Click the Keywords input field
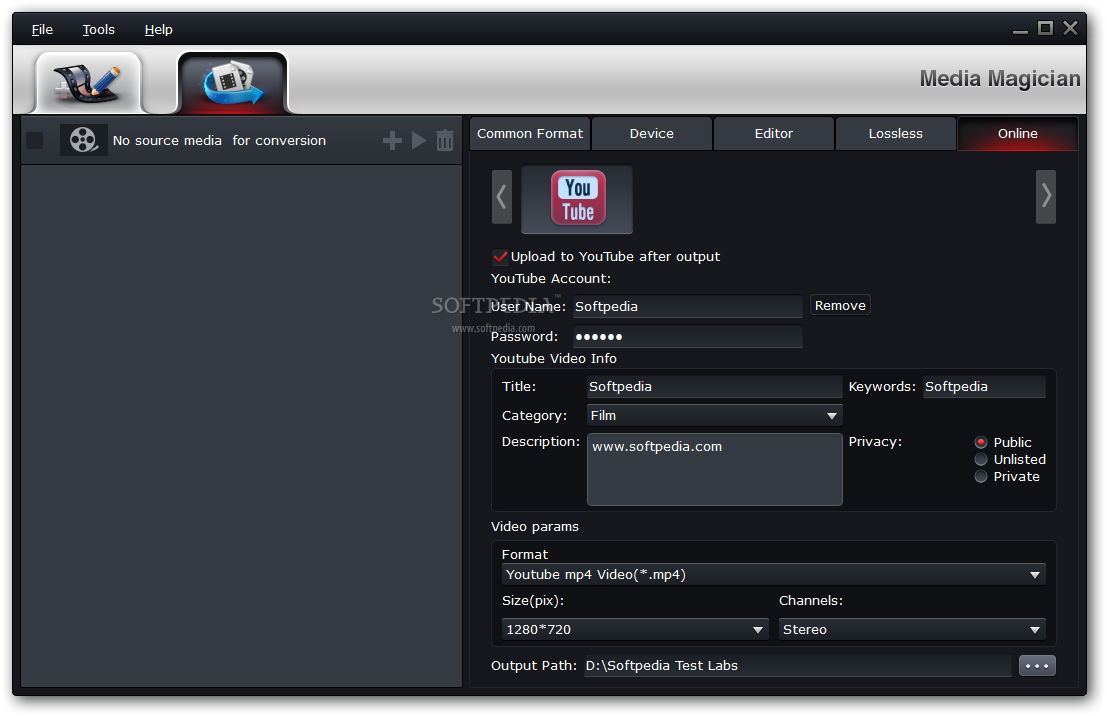Viewport: 1107px width, 716px height. tap(984, 386)
